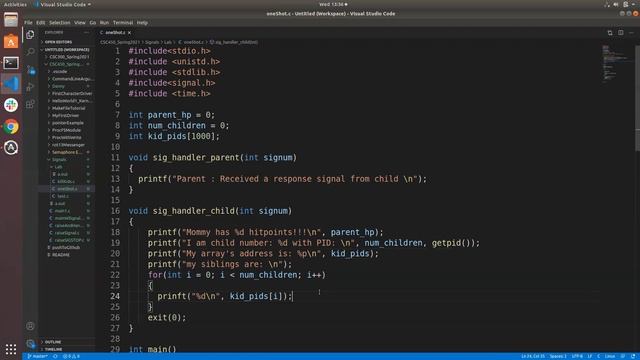640x360 pixels.
Task: Open the File menu
Action: tap(28, 23)
